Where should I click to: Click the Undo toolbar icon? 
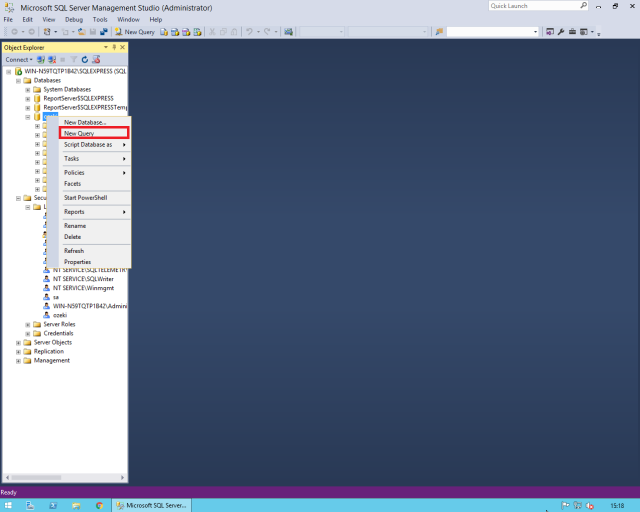pos(249,31)
